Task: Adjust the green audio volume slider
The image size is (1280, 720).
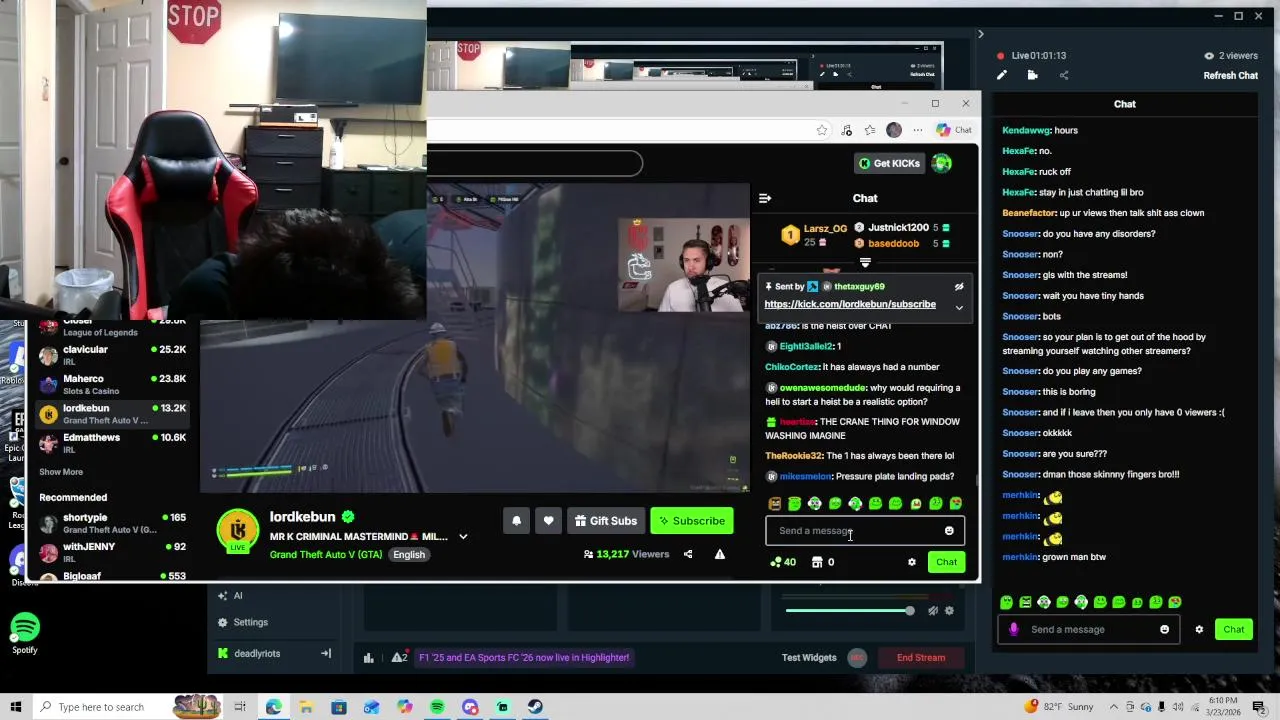Action: 848,610
